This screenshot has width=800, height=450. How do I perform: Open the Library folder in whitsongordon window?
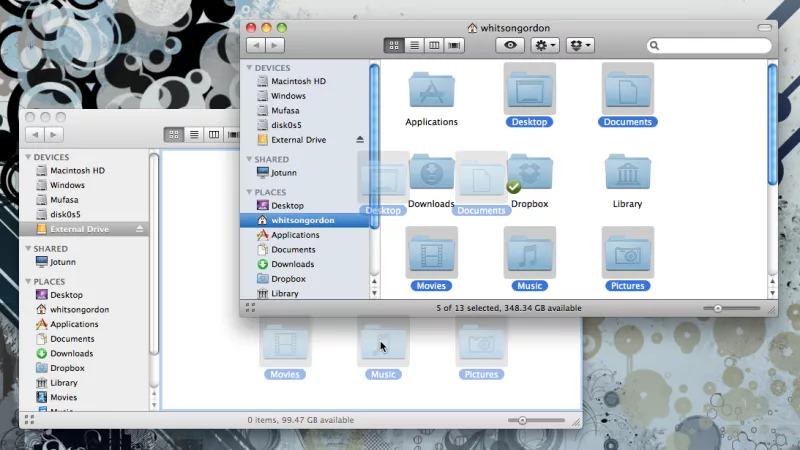click(x=628, y=172)
